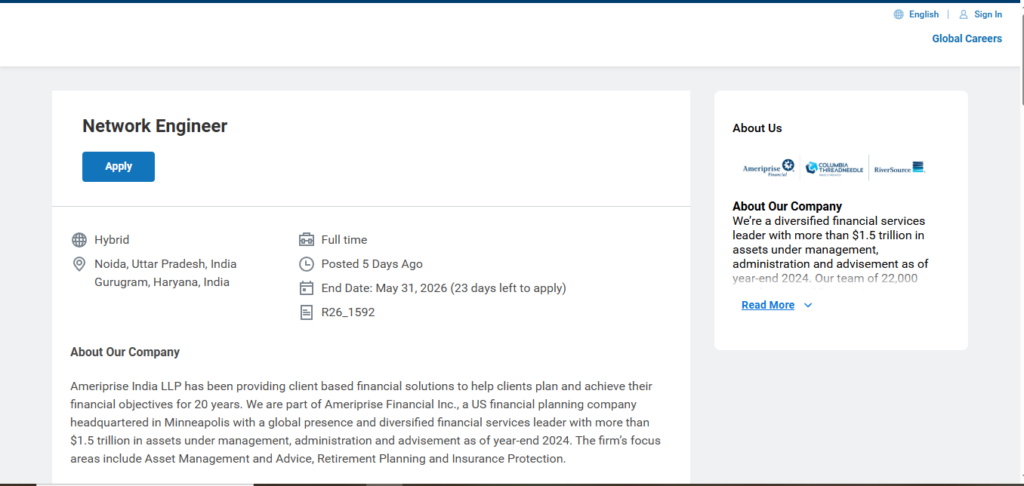This screenshot has height=486, width=1024.
Task: Go to Global Careers
Action: click(x=967, y=39)
